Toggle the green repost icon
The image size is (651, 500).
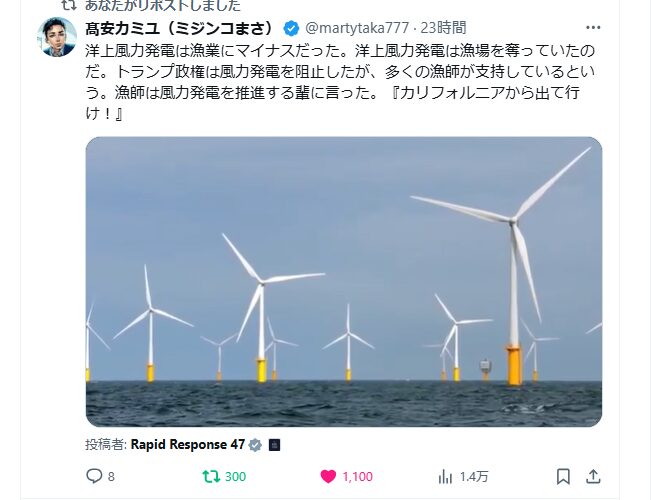click(212, 476)
